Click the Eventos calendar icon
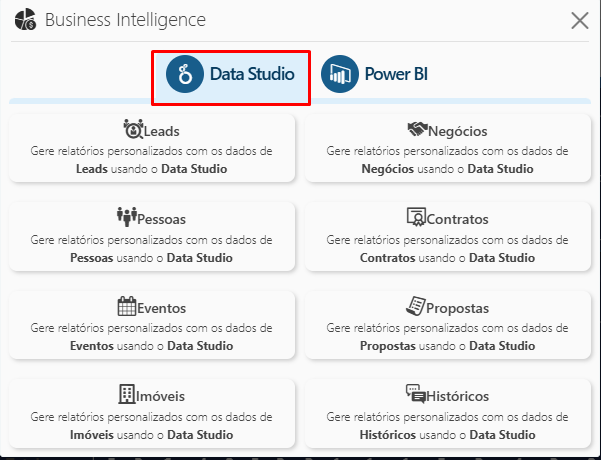601x460 pixels. (127, 306)
